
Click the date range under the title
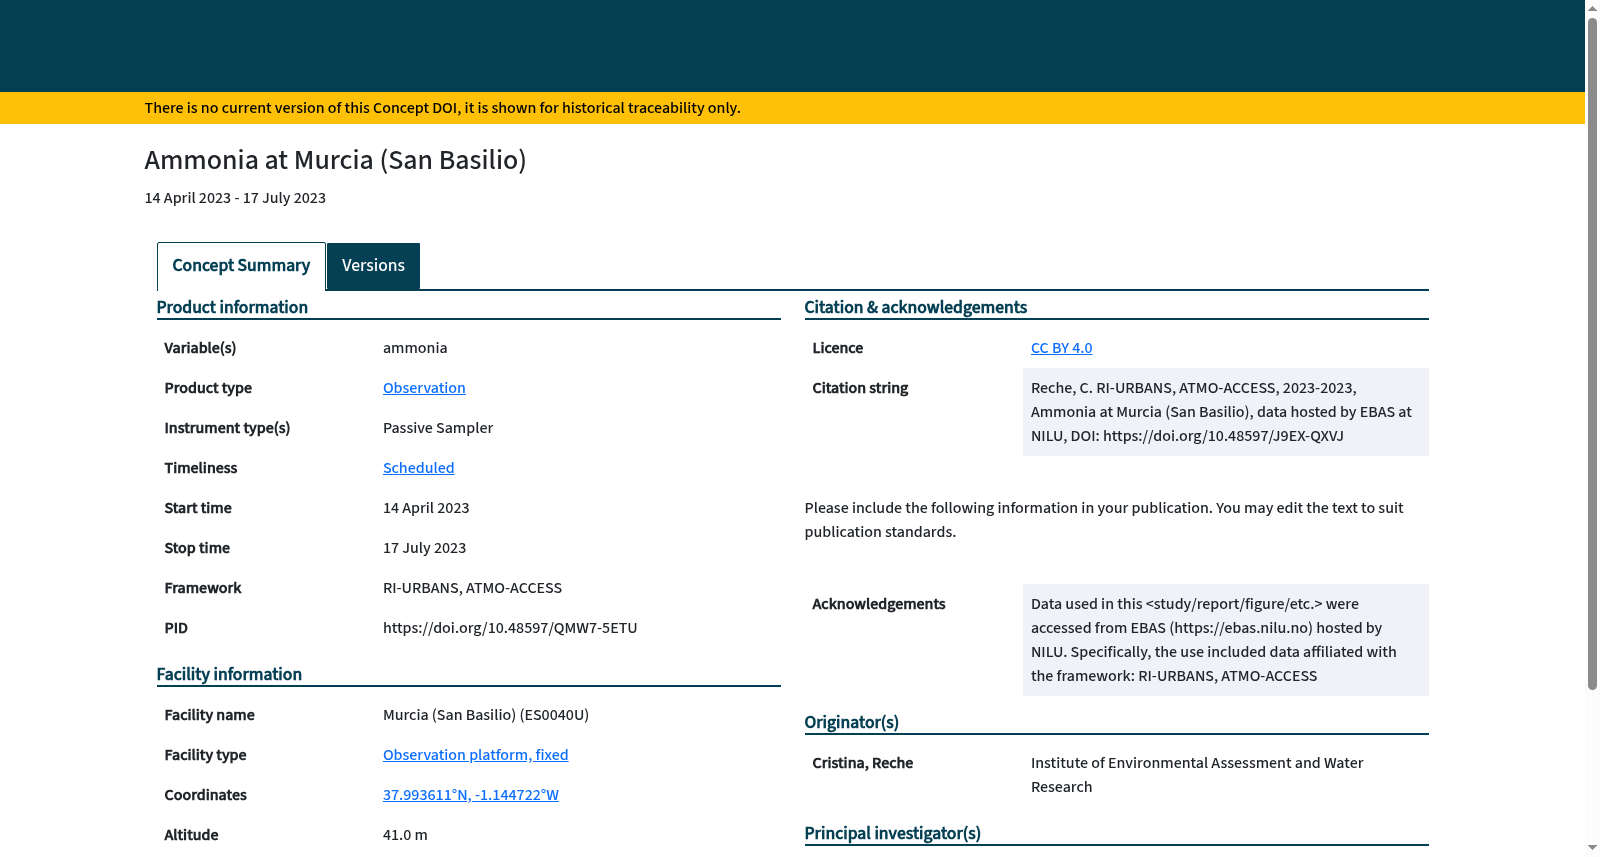235,198
